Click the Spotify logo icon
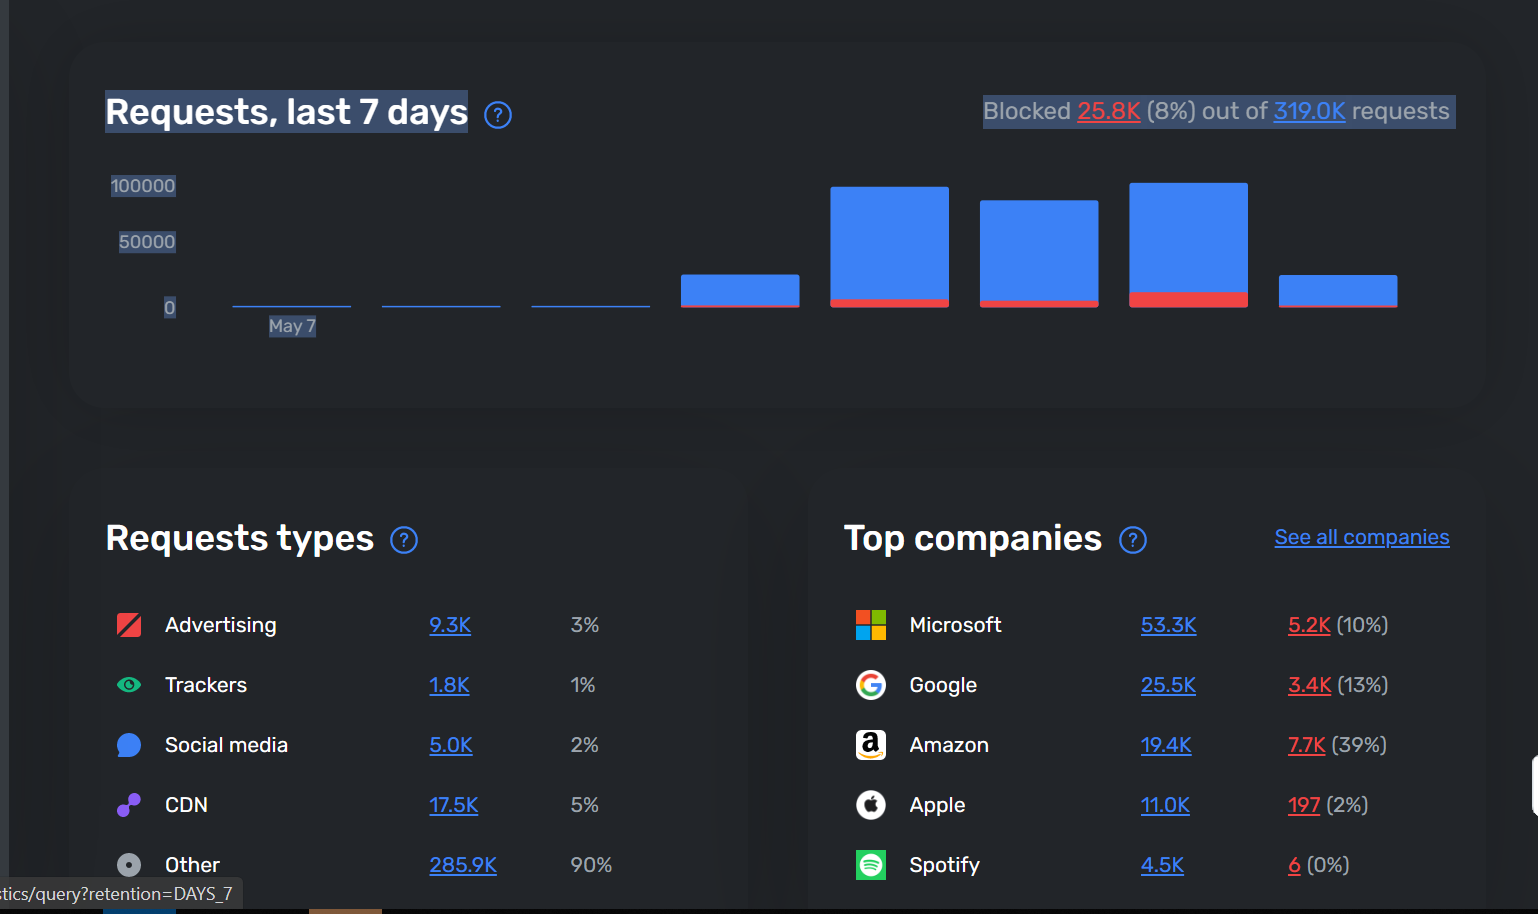 point(871,865)
